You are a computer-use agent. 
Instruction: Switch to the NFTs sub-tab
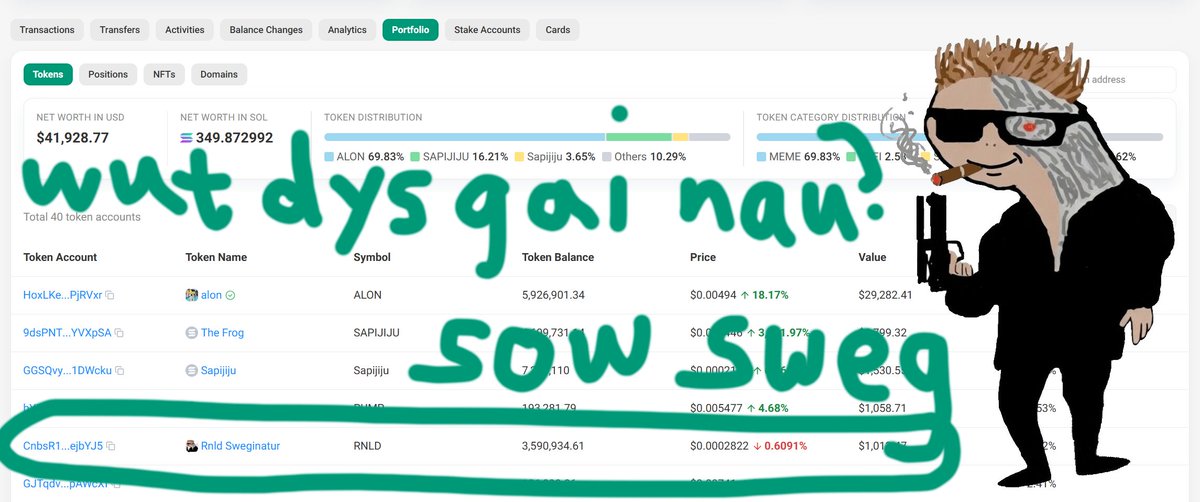coord(164,74)
